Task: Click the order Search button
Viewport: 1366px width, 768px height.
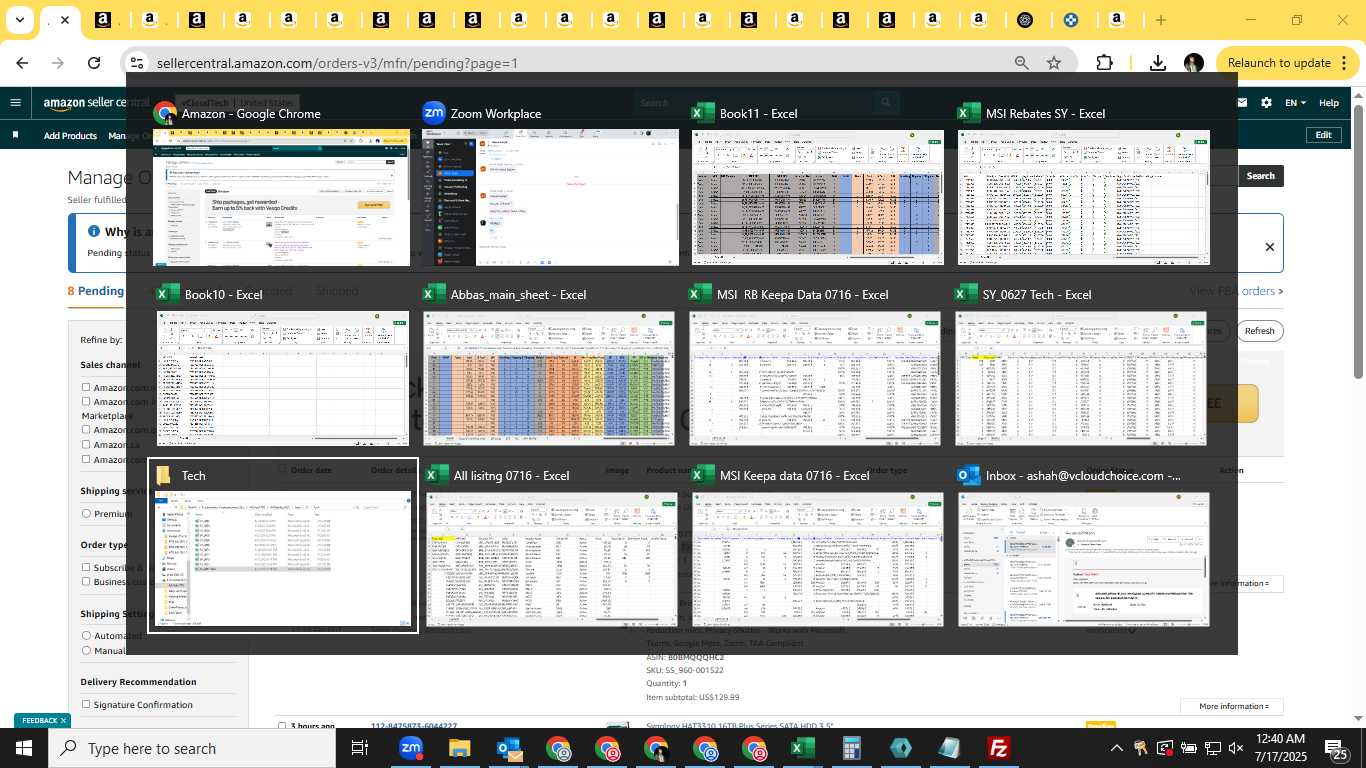Action: coord(1260,176)
